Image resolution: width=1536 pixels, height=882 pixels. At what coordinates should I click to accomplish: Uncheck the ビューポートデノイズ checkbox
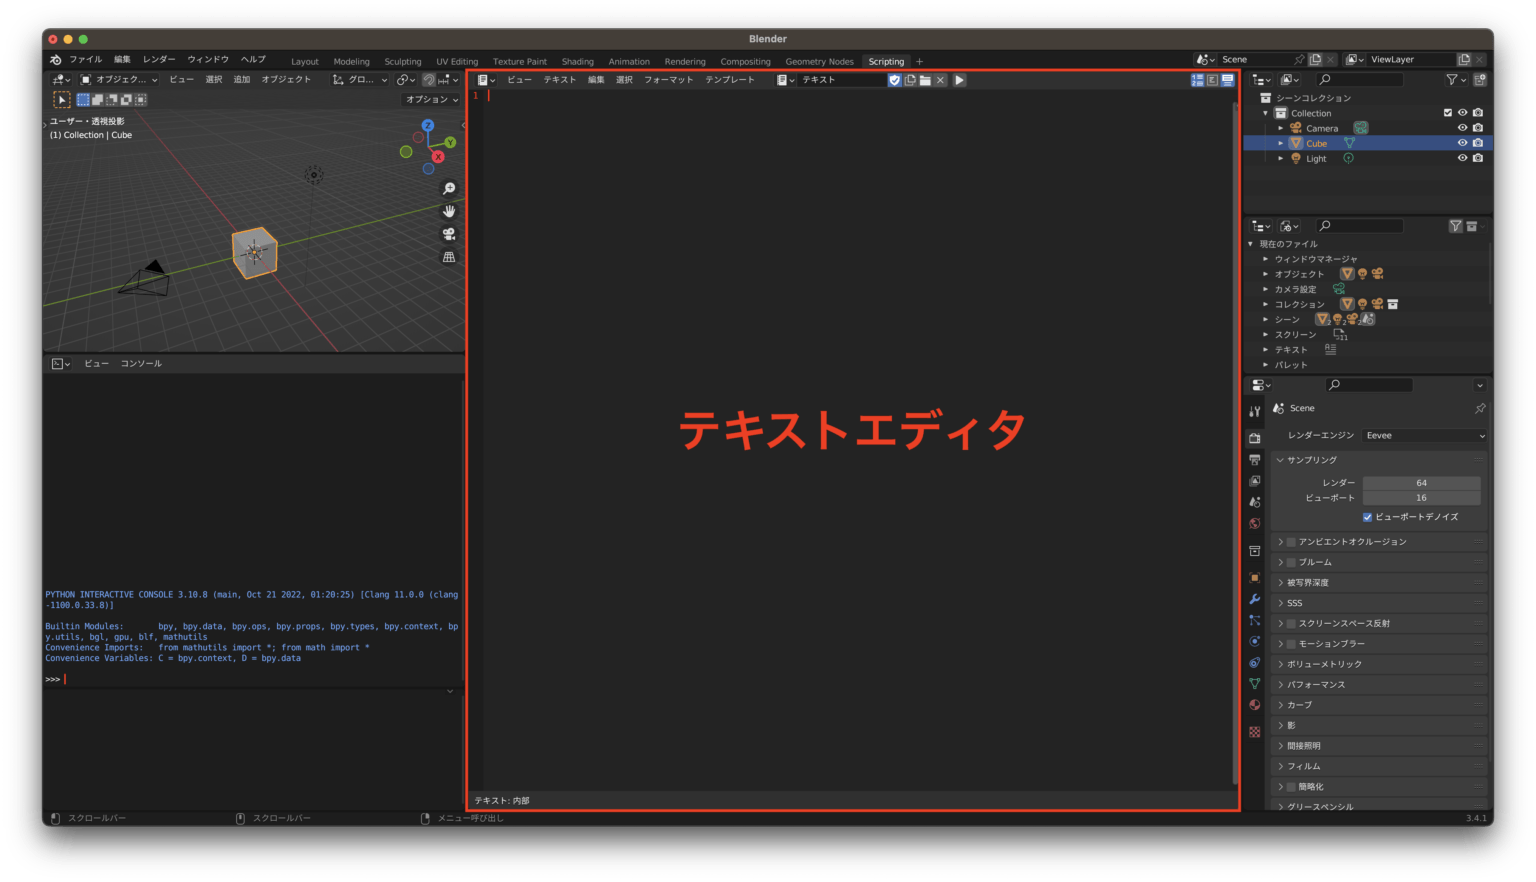[x=1367, y=517]
